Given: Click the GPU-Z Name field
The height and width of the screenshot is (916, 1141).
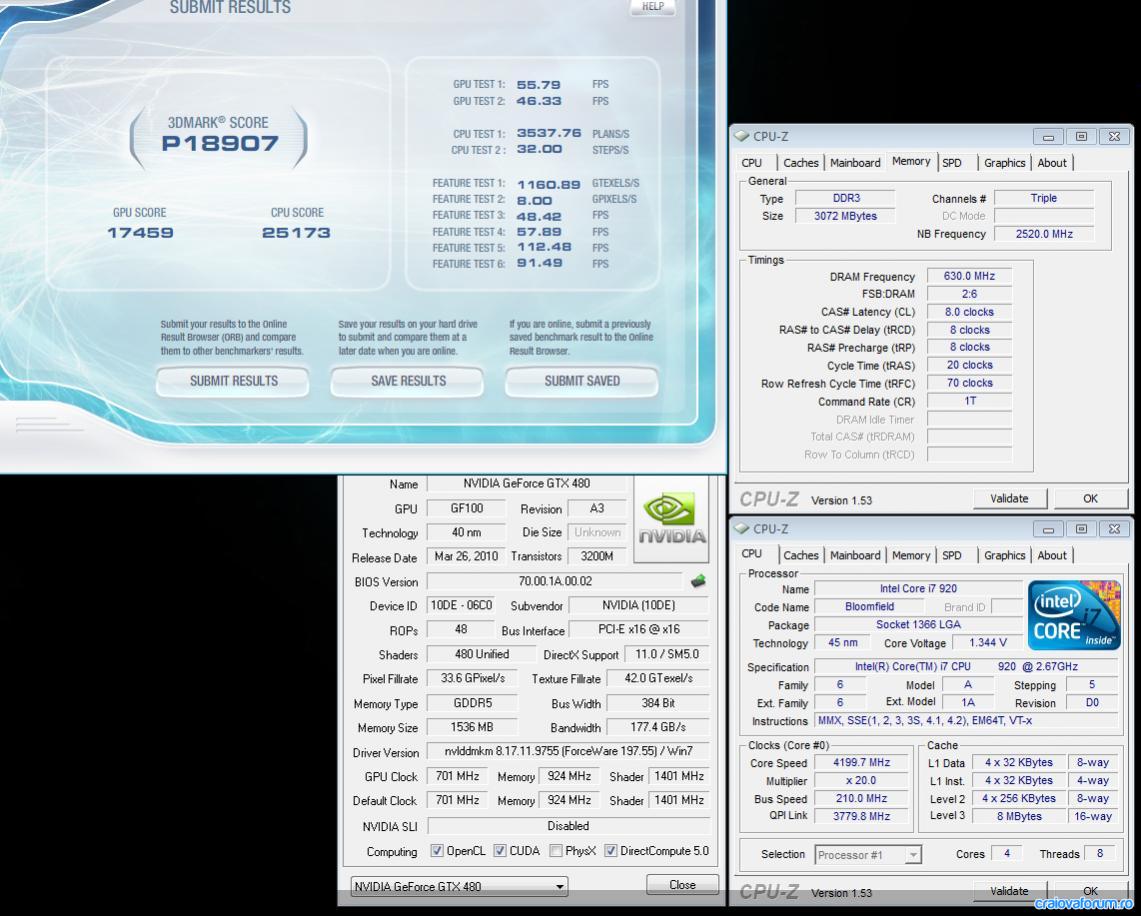Looking at the screenshot, I should (526, 484).
